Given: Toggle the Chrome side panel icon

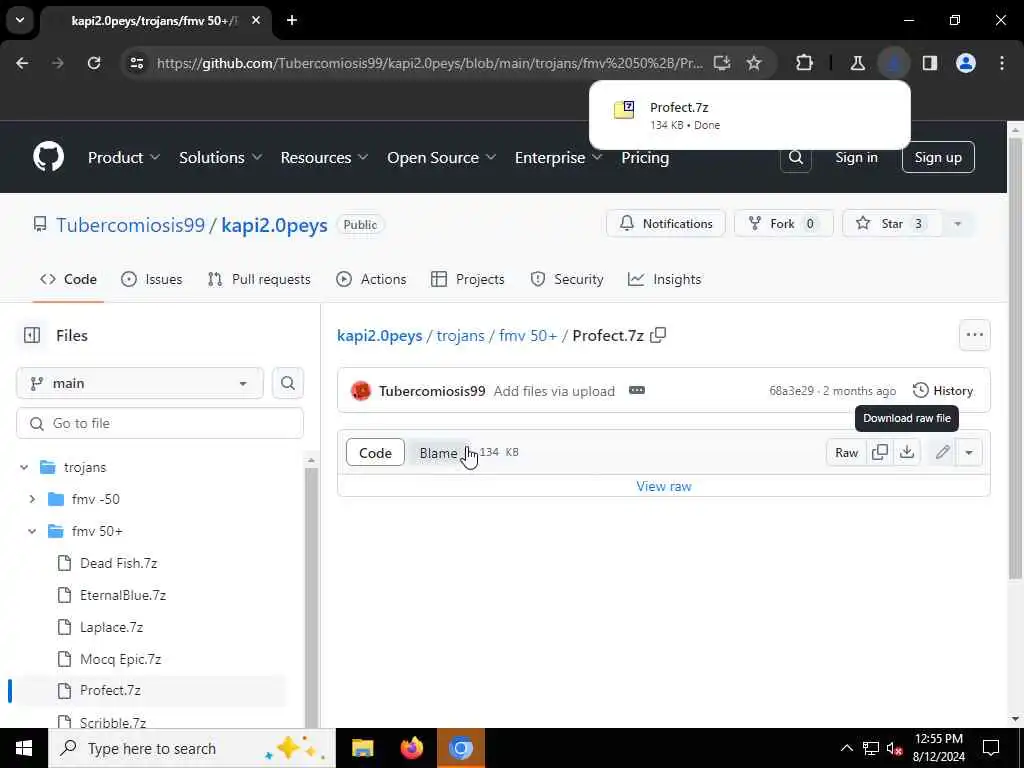Looking at the screenshot, I should click(x=930, y=63).
